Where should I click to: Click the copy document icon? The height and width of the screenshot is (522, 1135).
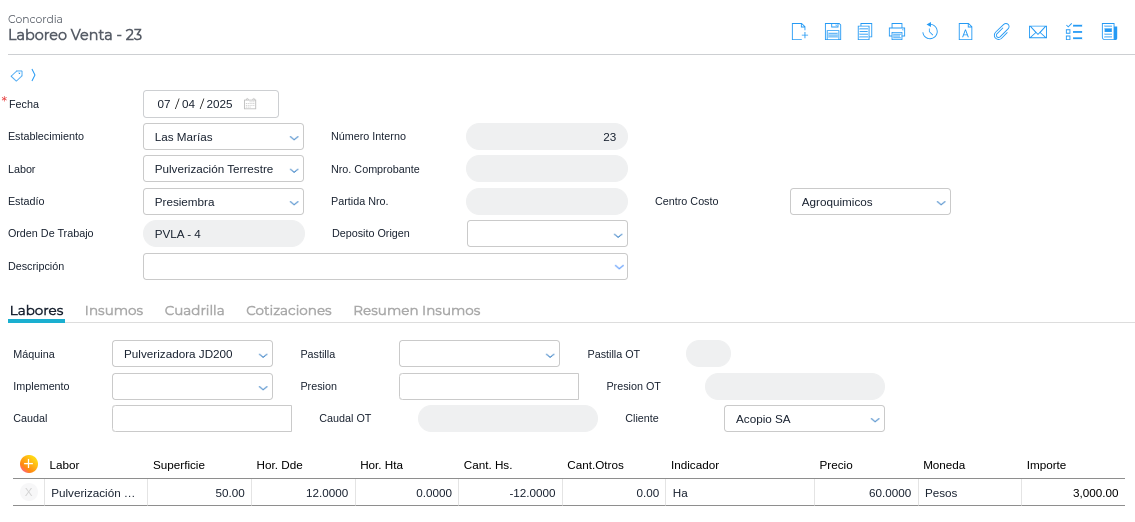pyautogui.click(x=865, y=31)
